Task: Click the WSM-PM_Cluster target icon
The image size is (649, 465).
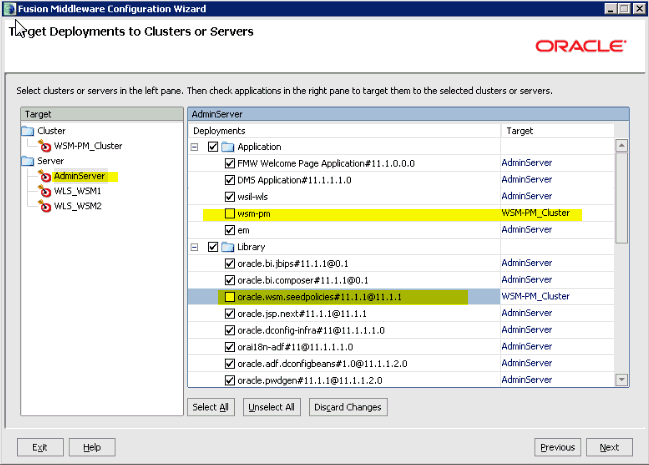Action: click(45, 146)
